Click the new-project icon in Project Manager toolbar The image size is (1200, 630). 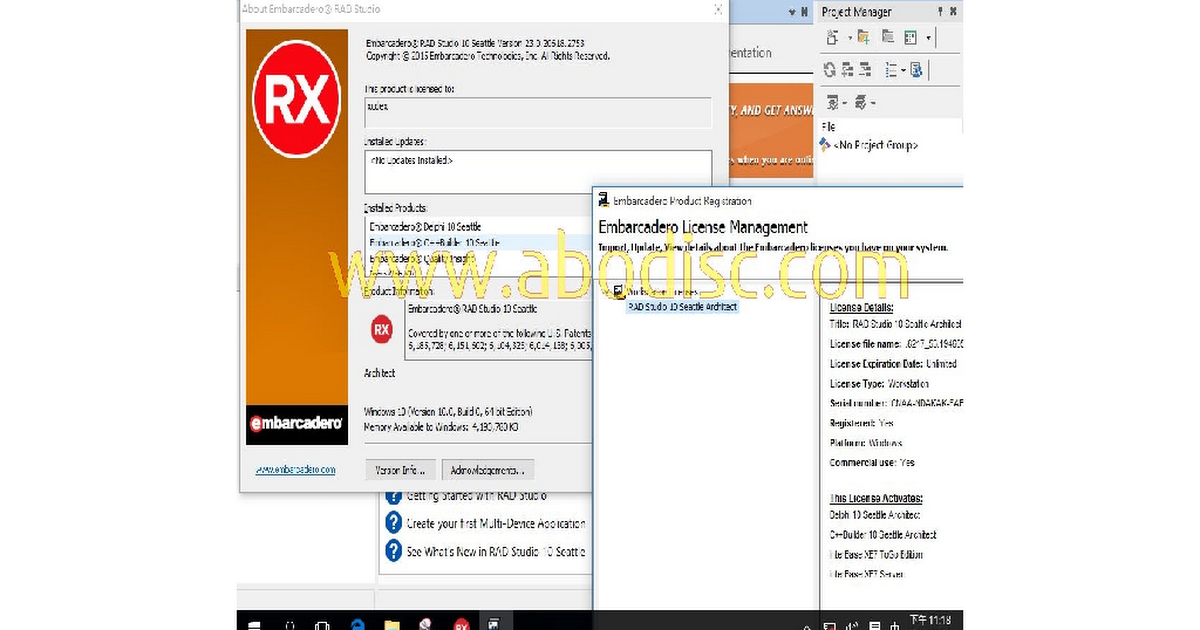[x=833, y=37]
